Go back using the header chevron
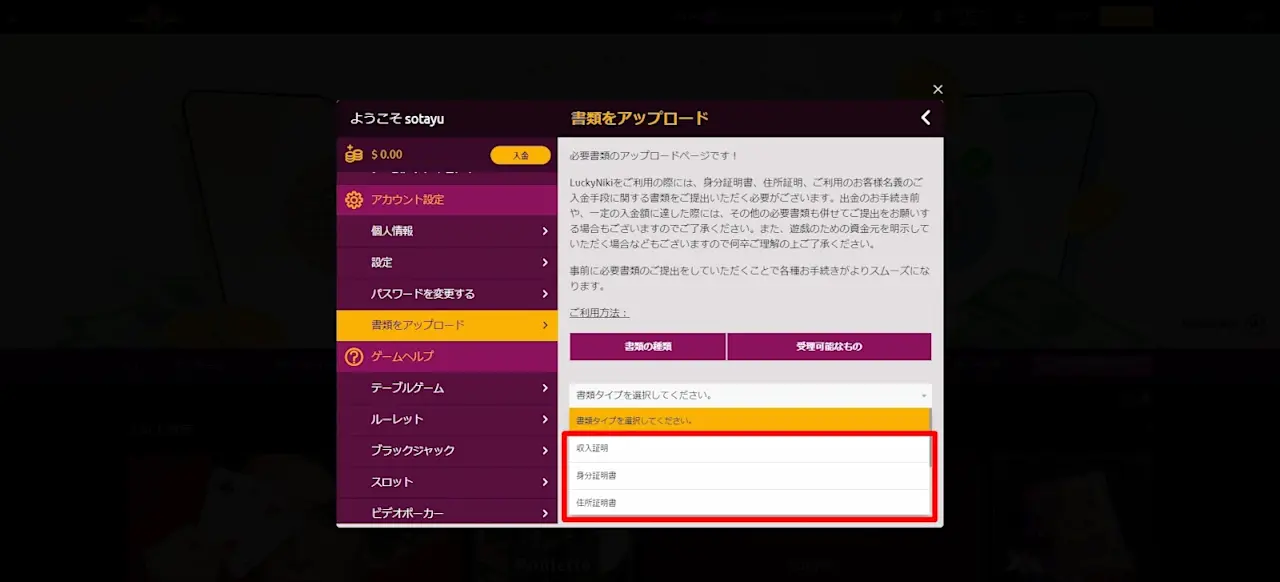1280x582 pixels. (926, 118)
